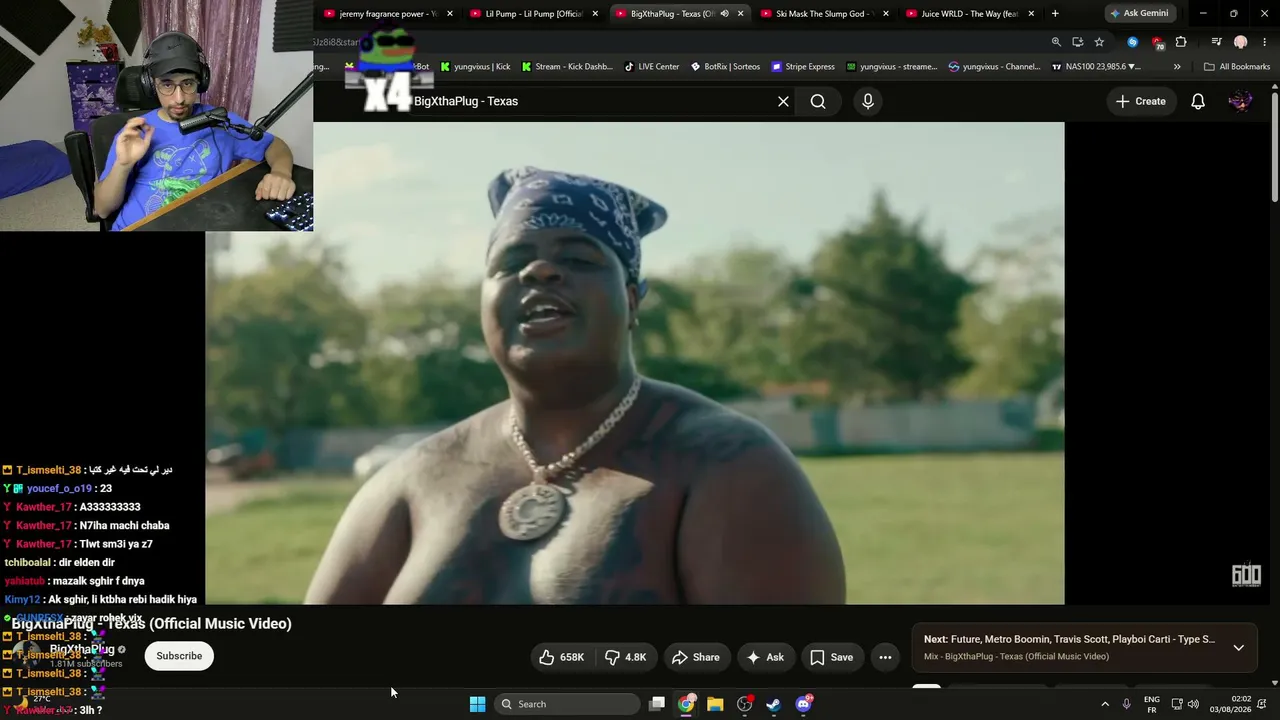
Task: Open the LIVE Center bookmark
Action: point(651,67)
